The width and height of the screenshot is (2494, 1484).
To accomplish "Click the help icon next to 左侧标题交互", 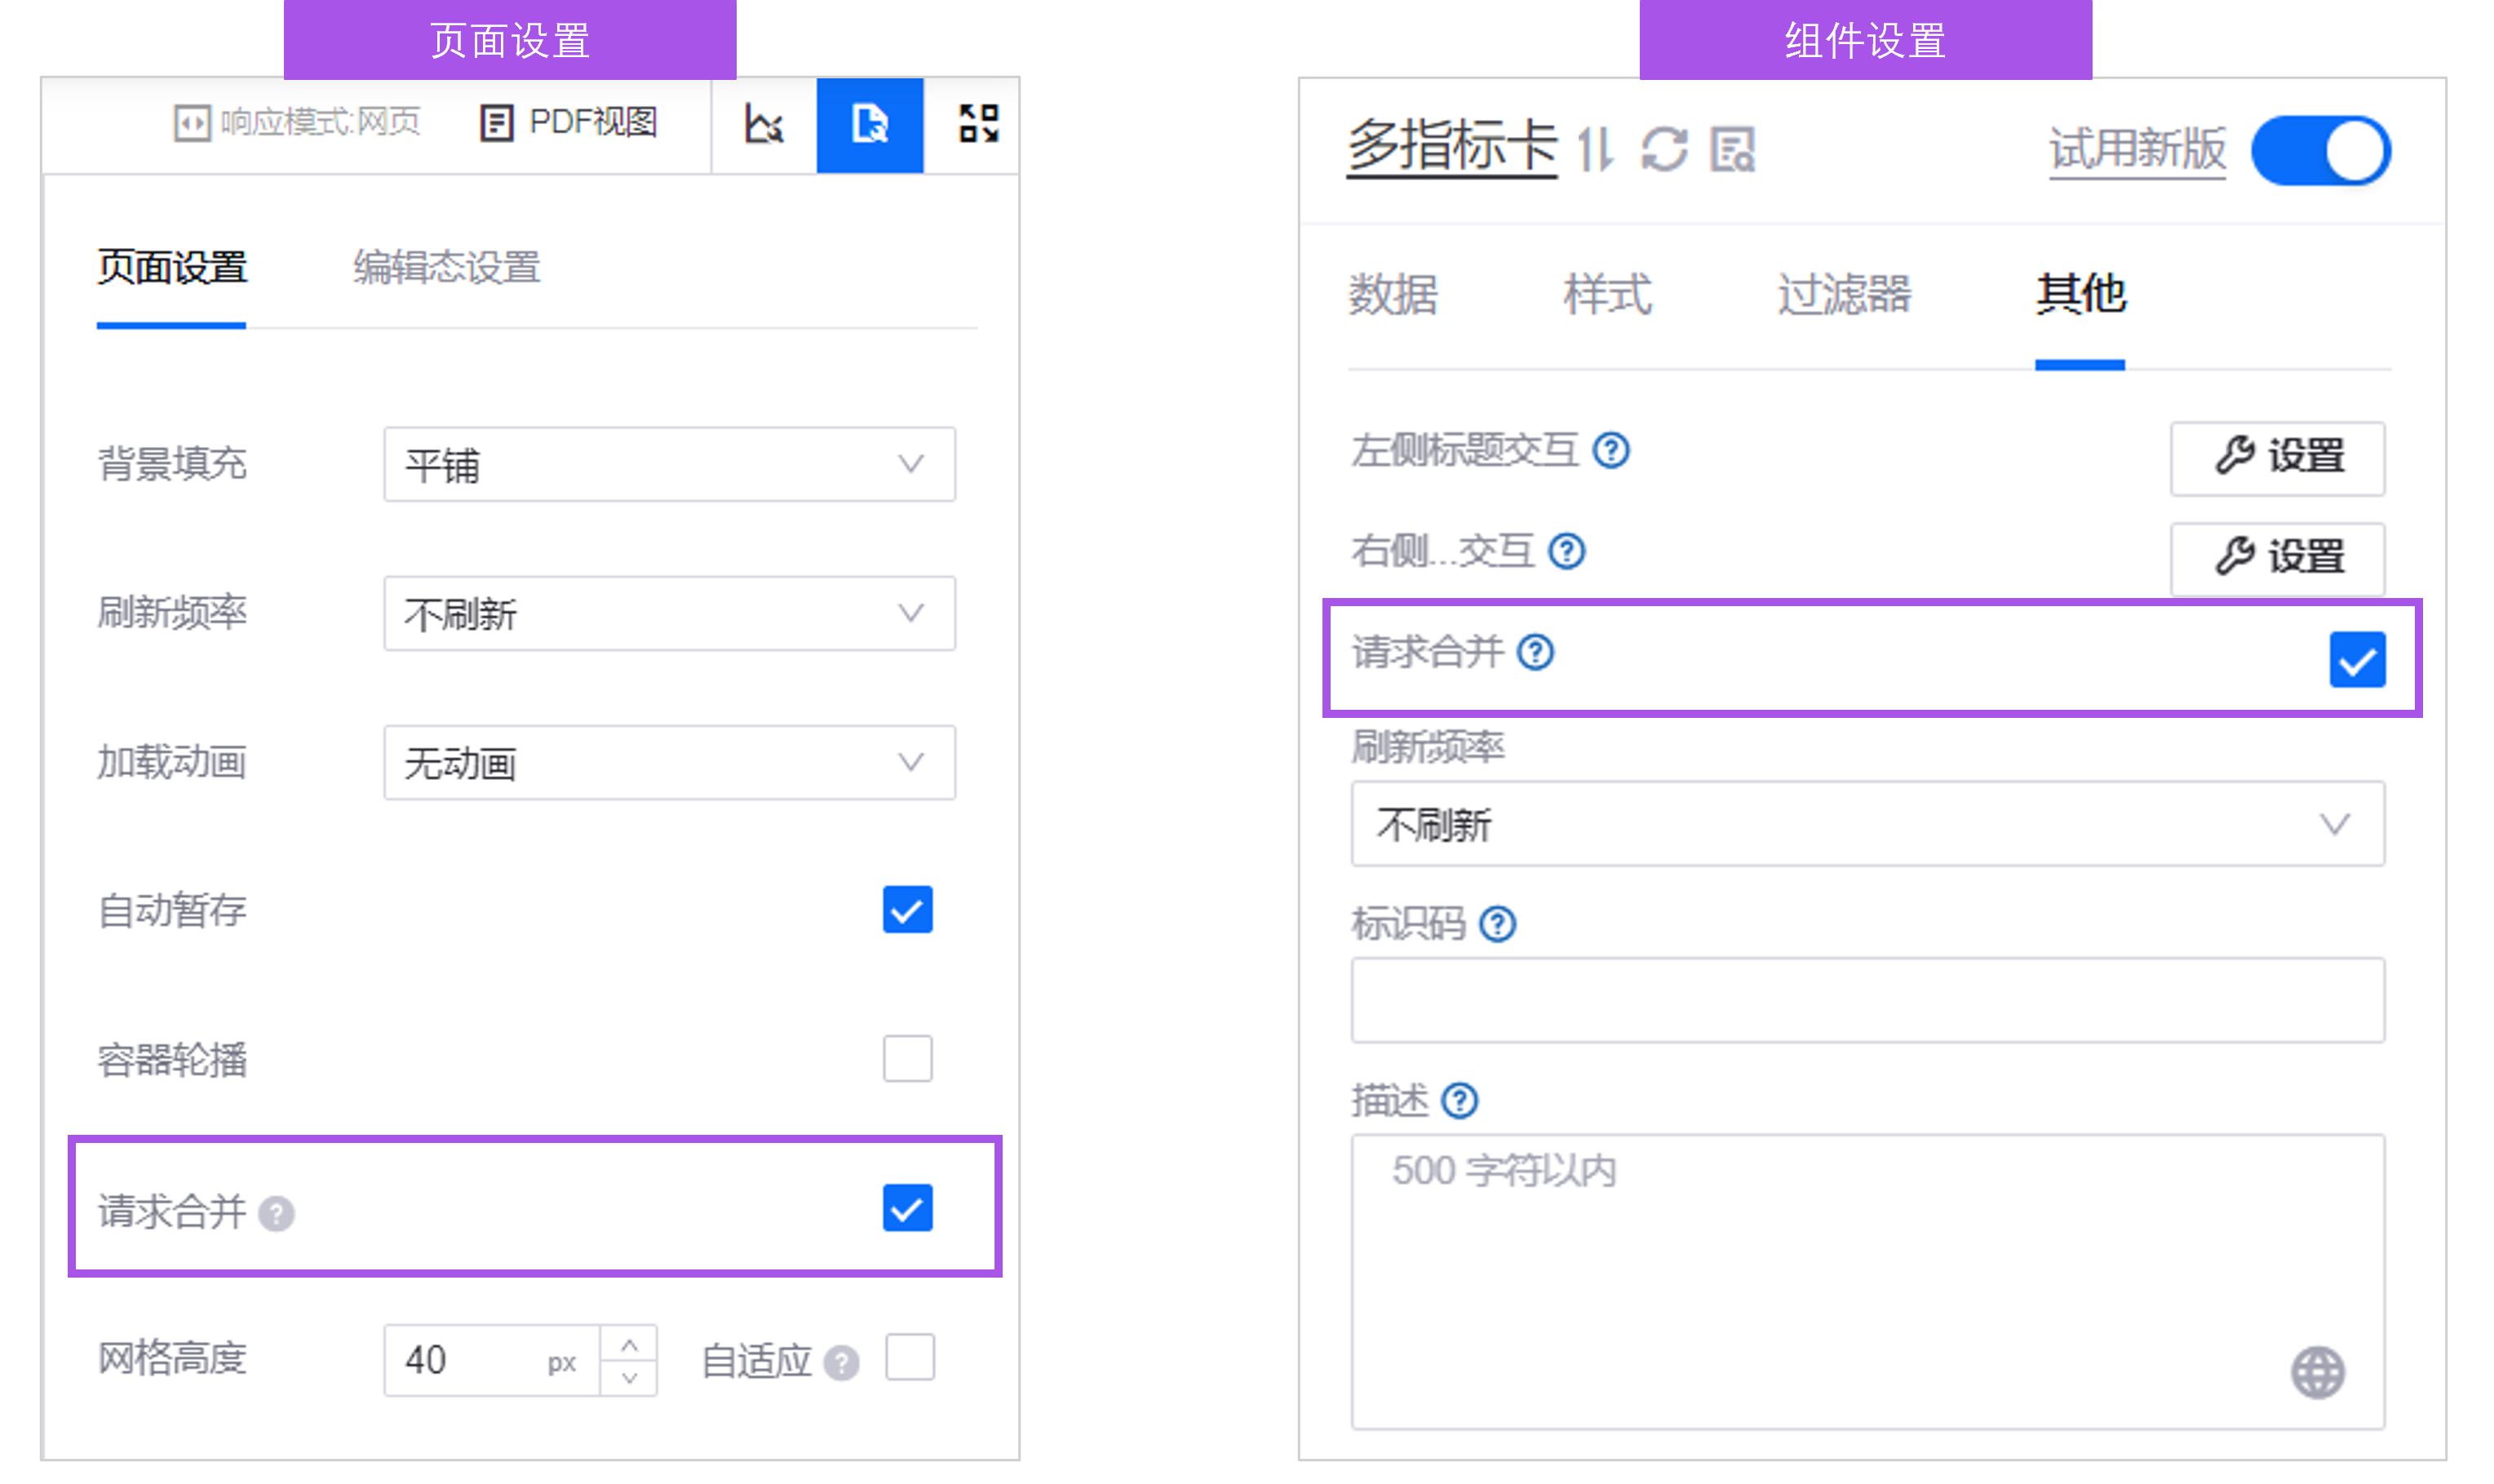I will point(1611,451).
